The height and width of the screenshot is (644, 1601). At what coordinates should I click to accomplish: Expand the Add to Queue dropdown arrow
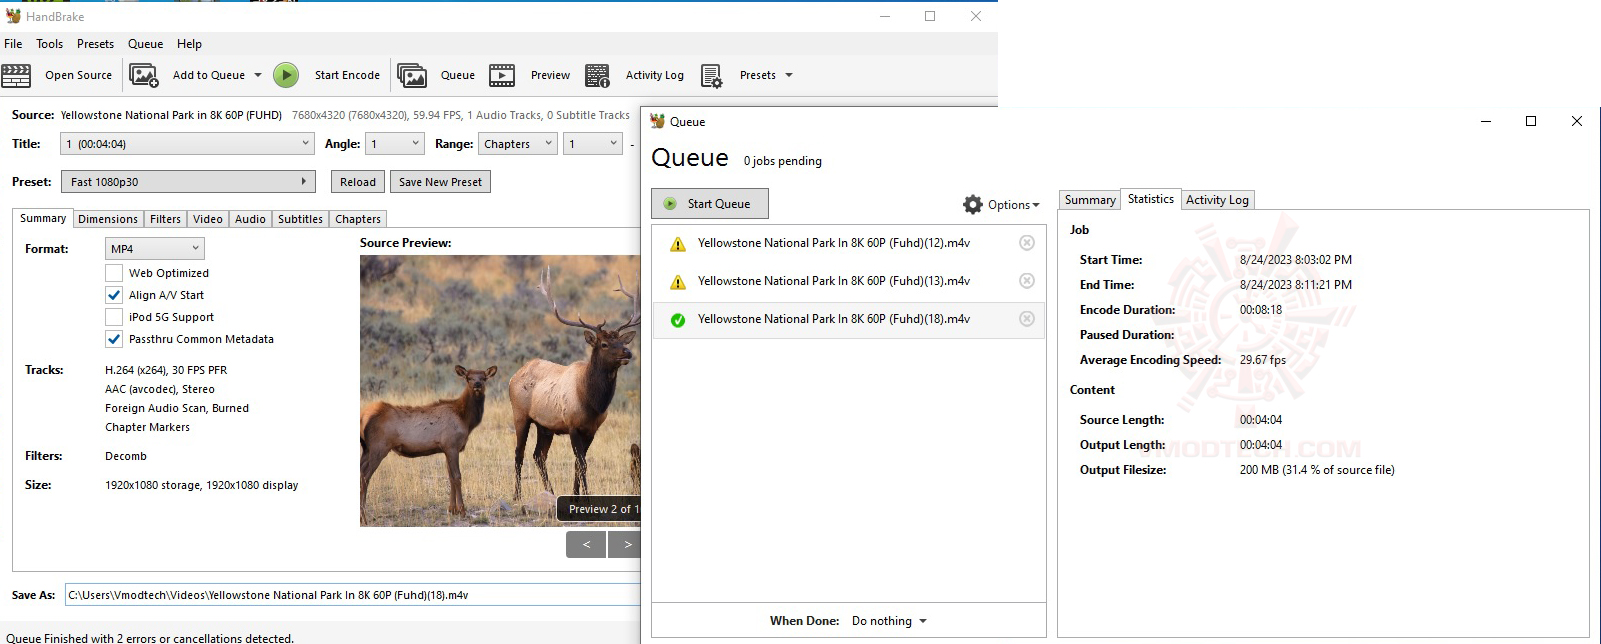257,75
